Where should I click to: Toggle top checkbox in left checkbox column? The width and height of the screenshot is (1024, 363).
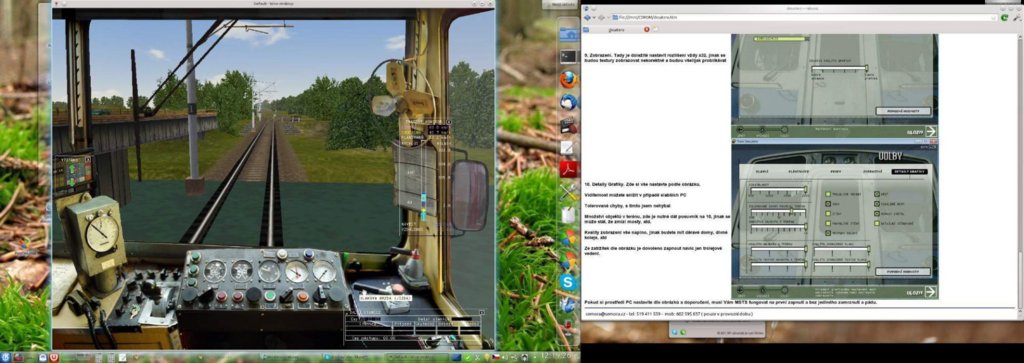pyautogui.click(x=828, y=194)
